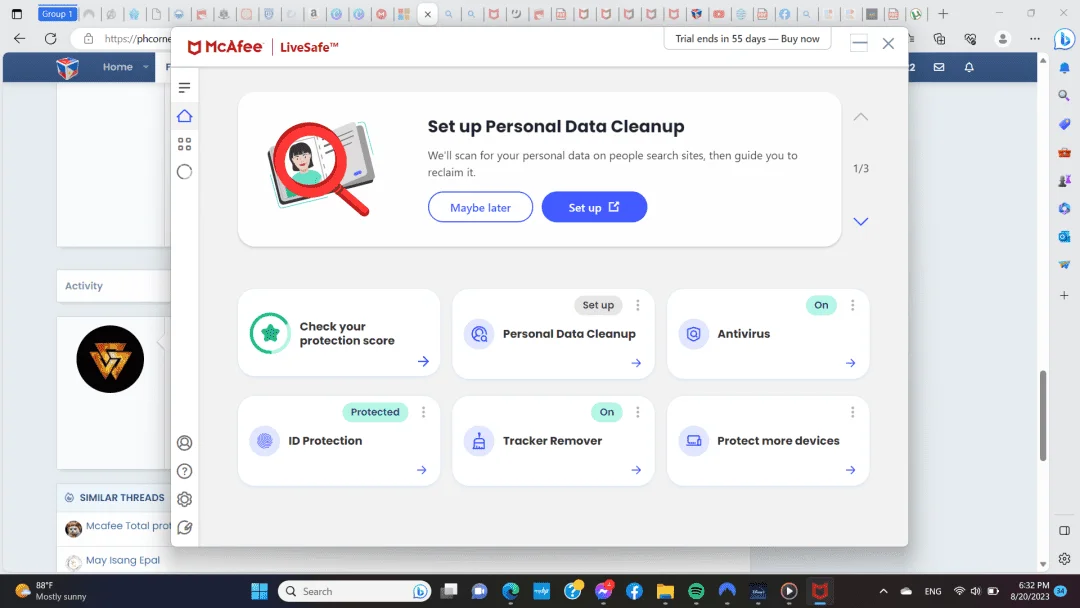Close the active browser tab

pyautogui.click(x=427, y=14)
